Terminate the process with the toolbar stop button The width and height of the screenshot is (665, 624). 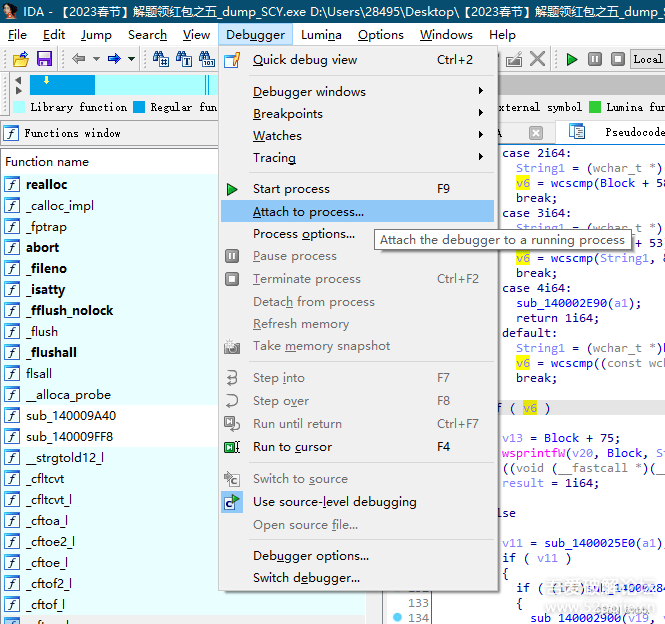tap(618, 59)
